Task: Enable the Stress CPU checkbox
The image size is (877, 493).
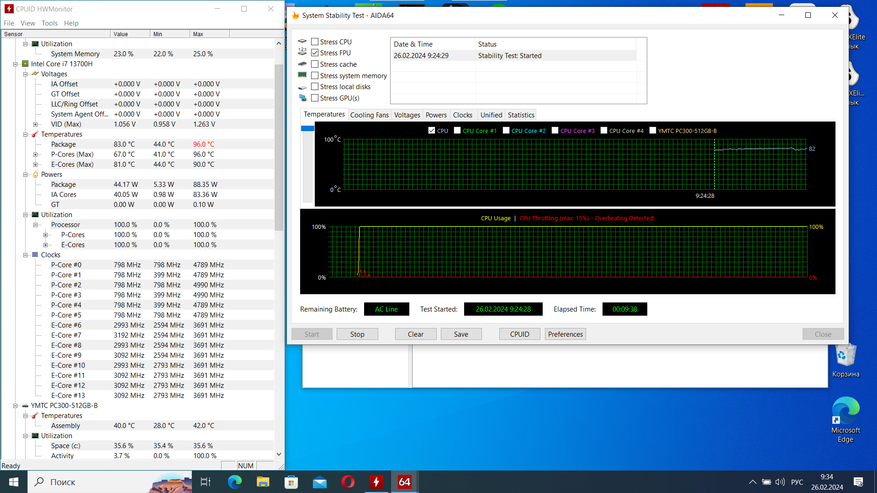Action: click(x=315, y=42)
